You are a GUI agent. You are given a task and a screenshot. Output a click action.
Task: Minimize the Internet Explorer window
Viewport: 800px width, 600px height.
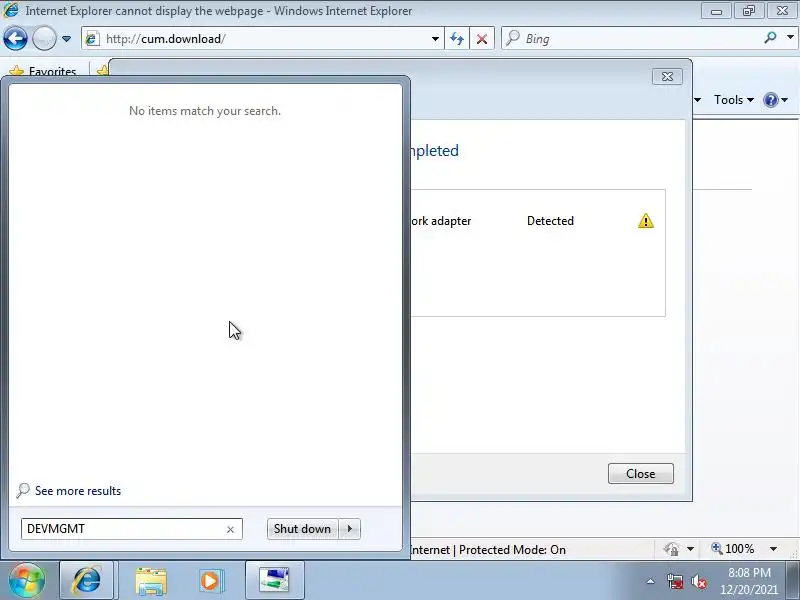tap(716, 11)
